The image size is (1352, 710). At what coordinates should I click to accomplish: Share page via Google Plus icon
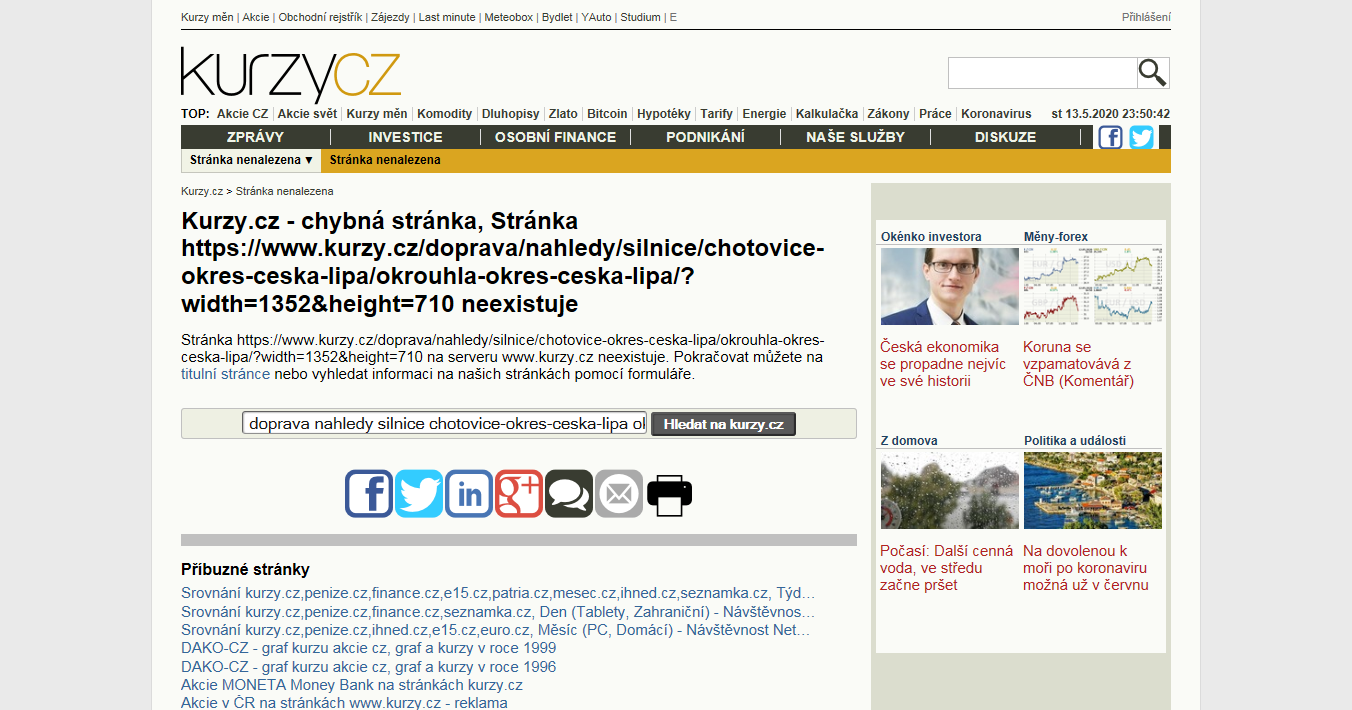(519, 494)
